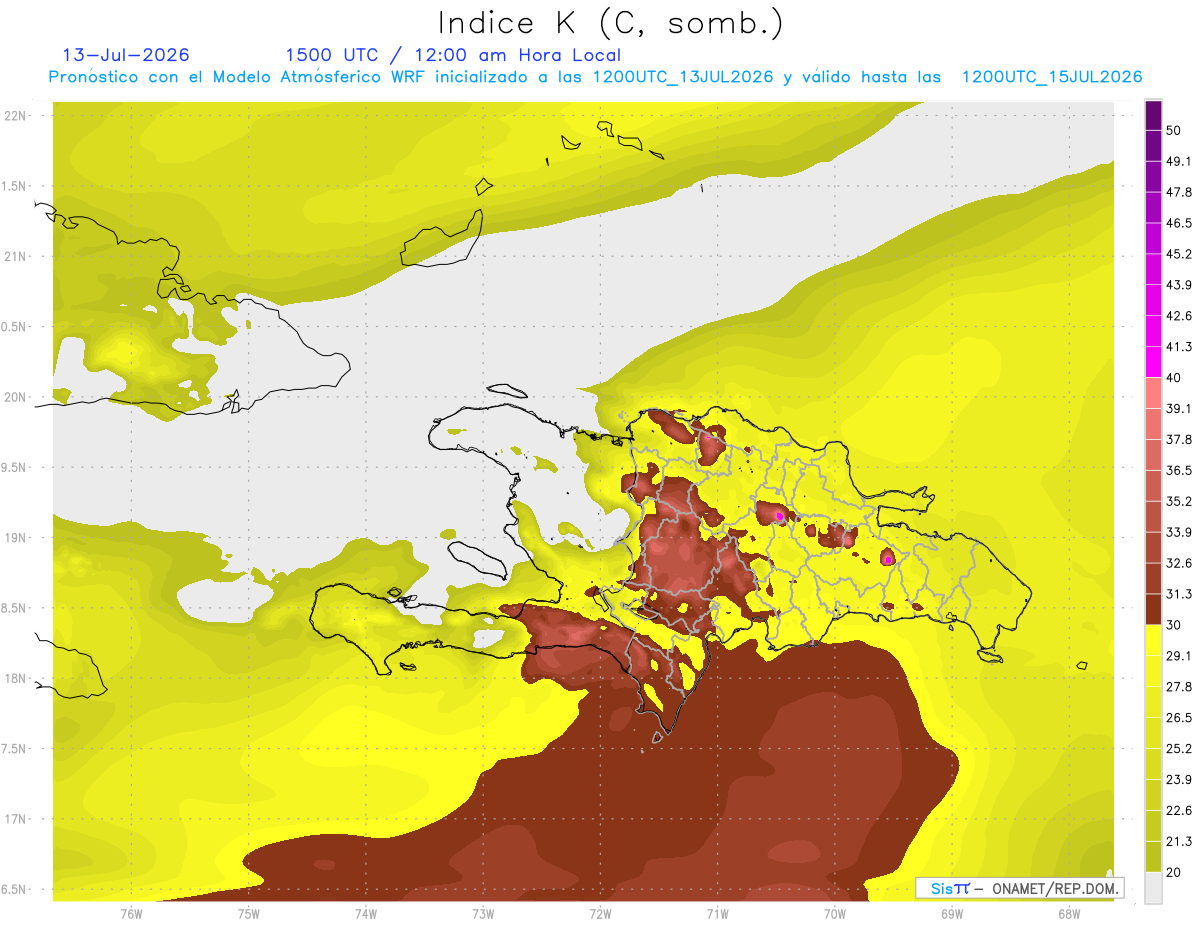The height and width of the screenshot is (927, 1200).
Task: Click the colorbar label '46.5'
Action: pos(1179,224)
